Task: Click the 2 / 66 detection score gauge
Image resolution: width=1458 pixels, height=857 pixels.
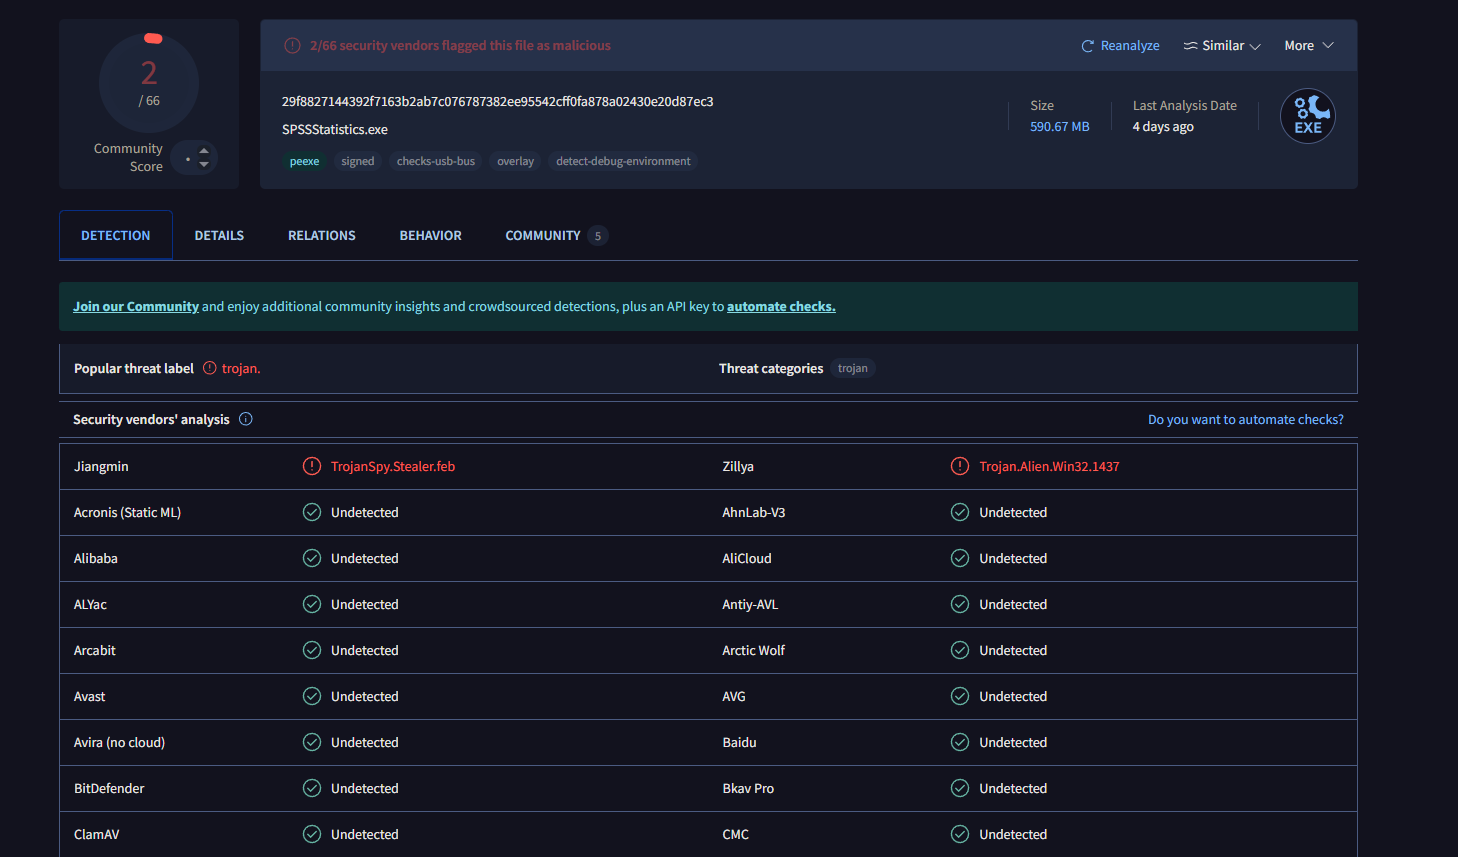Action: pos(149,83)
